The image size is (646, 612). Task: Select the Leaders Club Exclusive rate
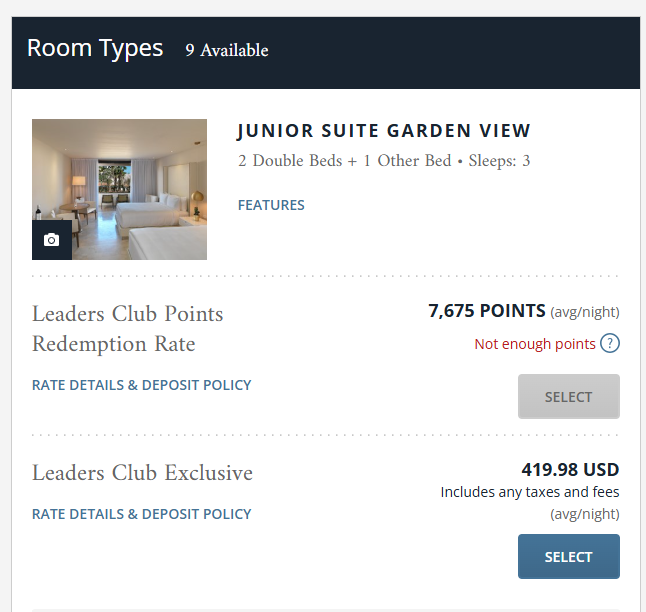[569, 556]
